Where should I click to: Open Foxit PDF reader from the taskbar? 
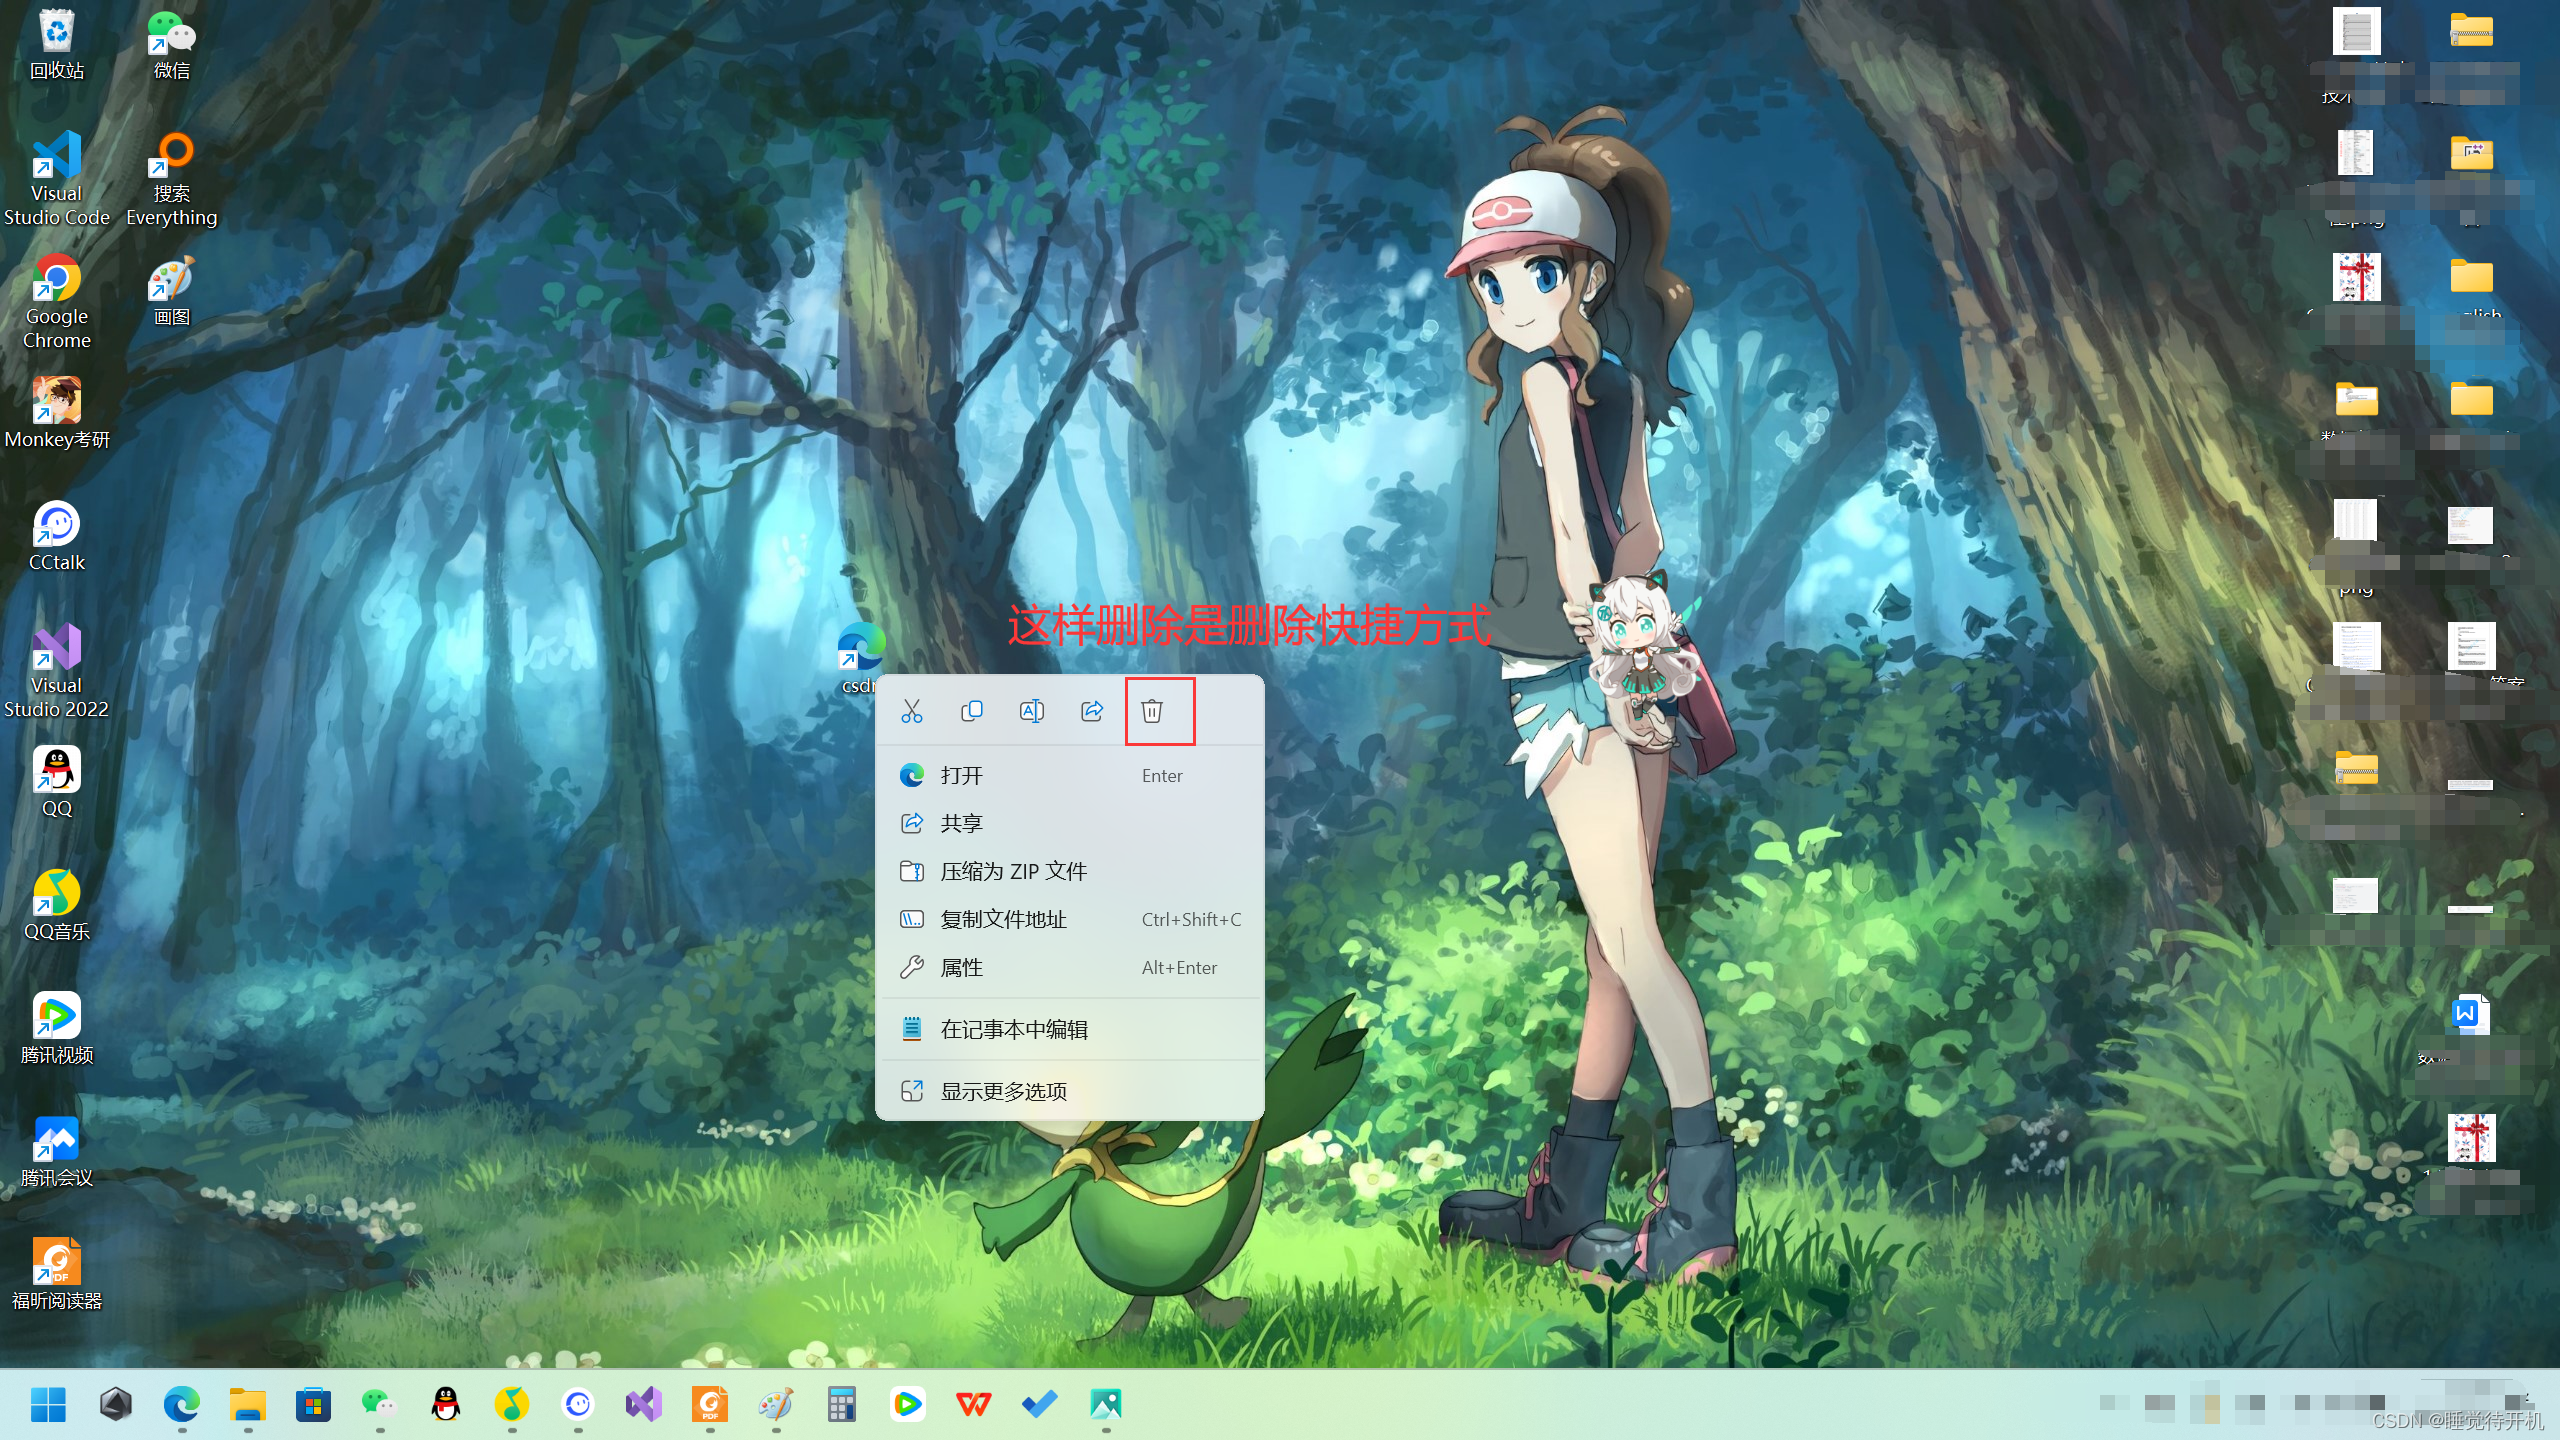click(710, 1404)
